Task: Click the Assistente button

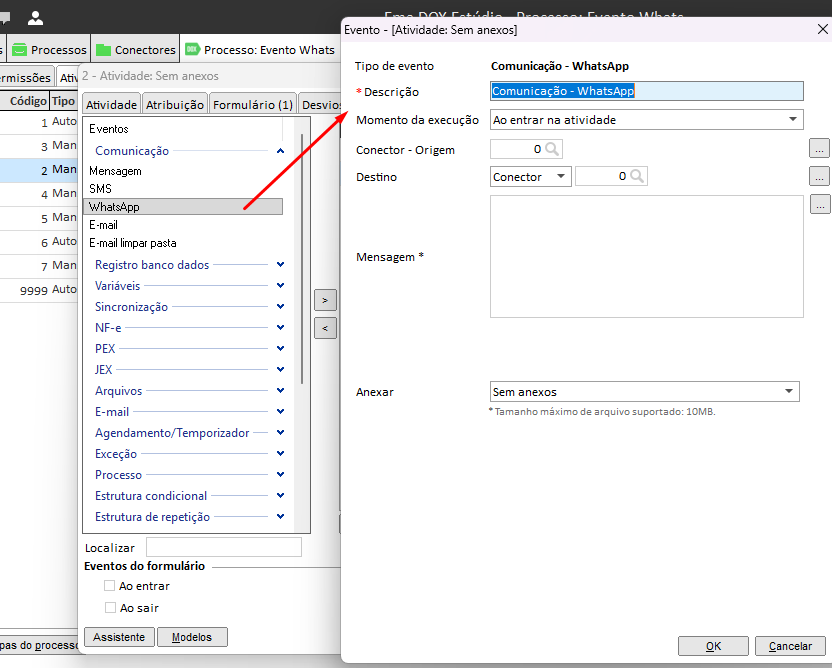Action: [x=119, y=637]
